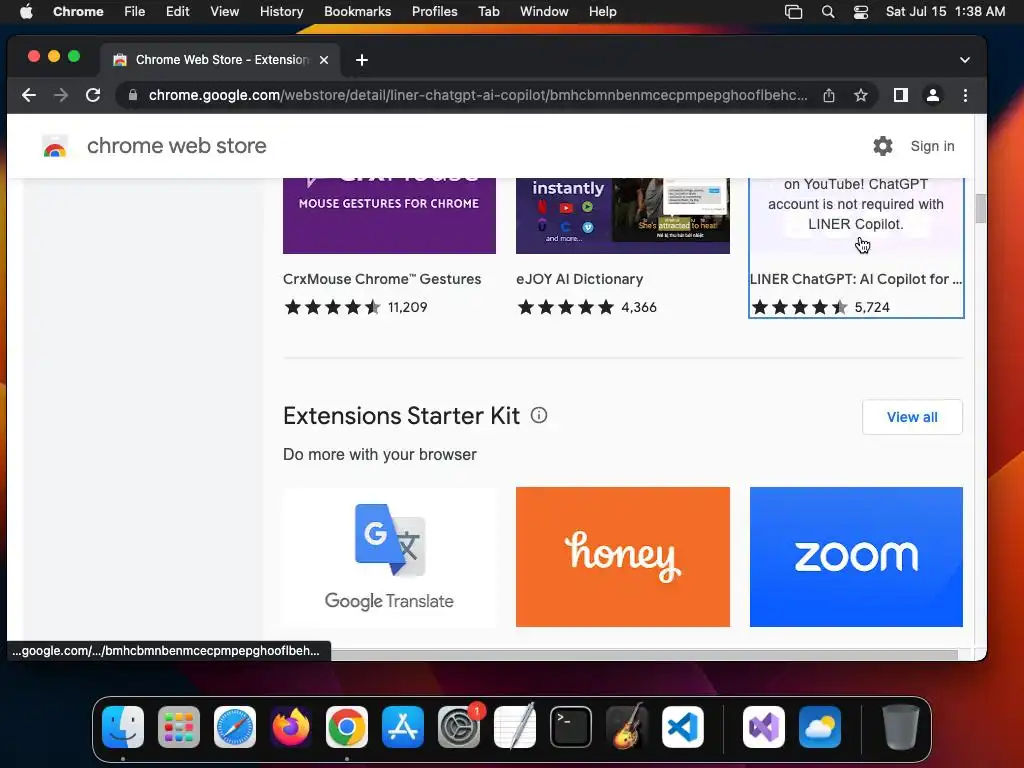Open Visual Studio Code from the dock

click(x=682, y=727)
